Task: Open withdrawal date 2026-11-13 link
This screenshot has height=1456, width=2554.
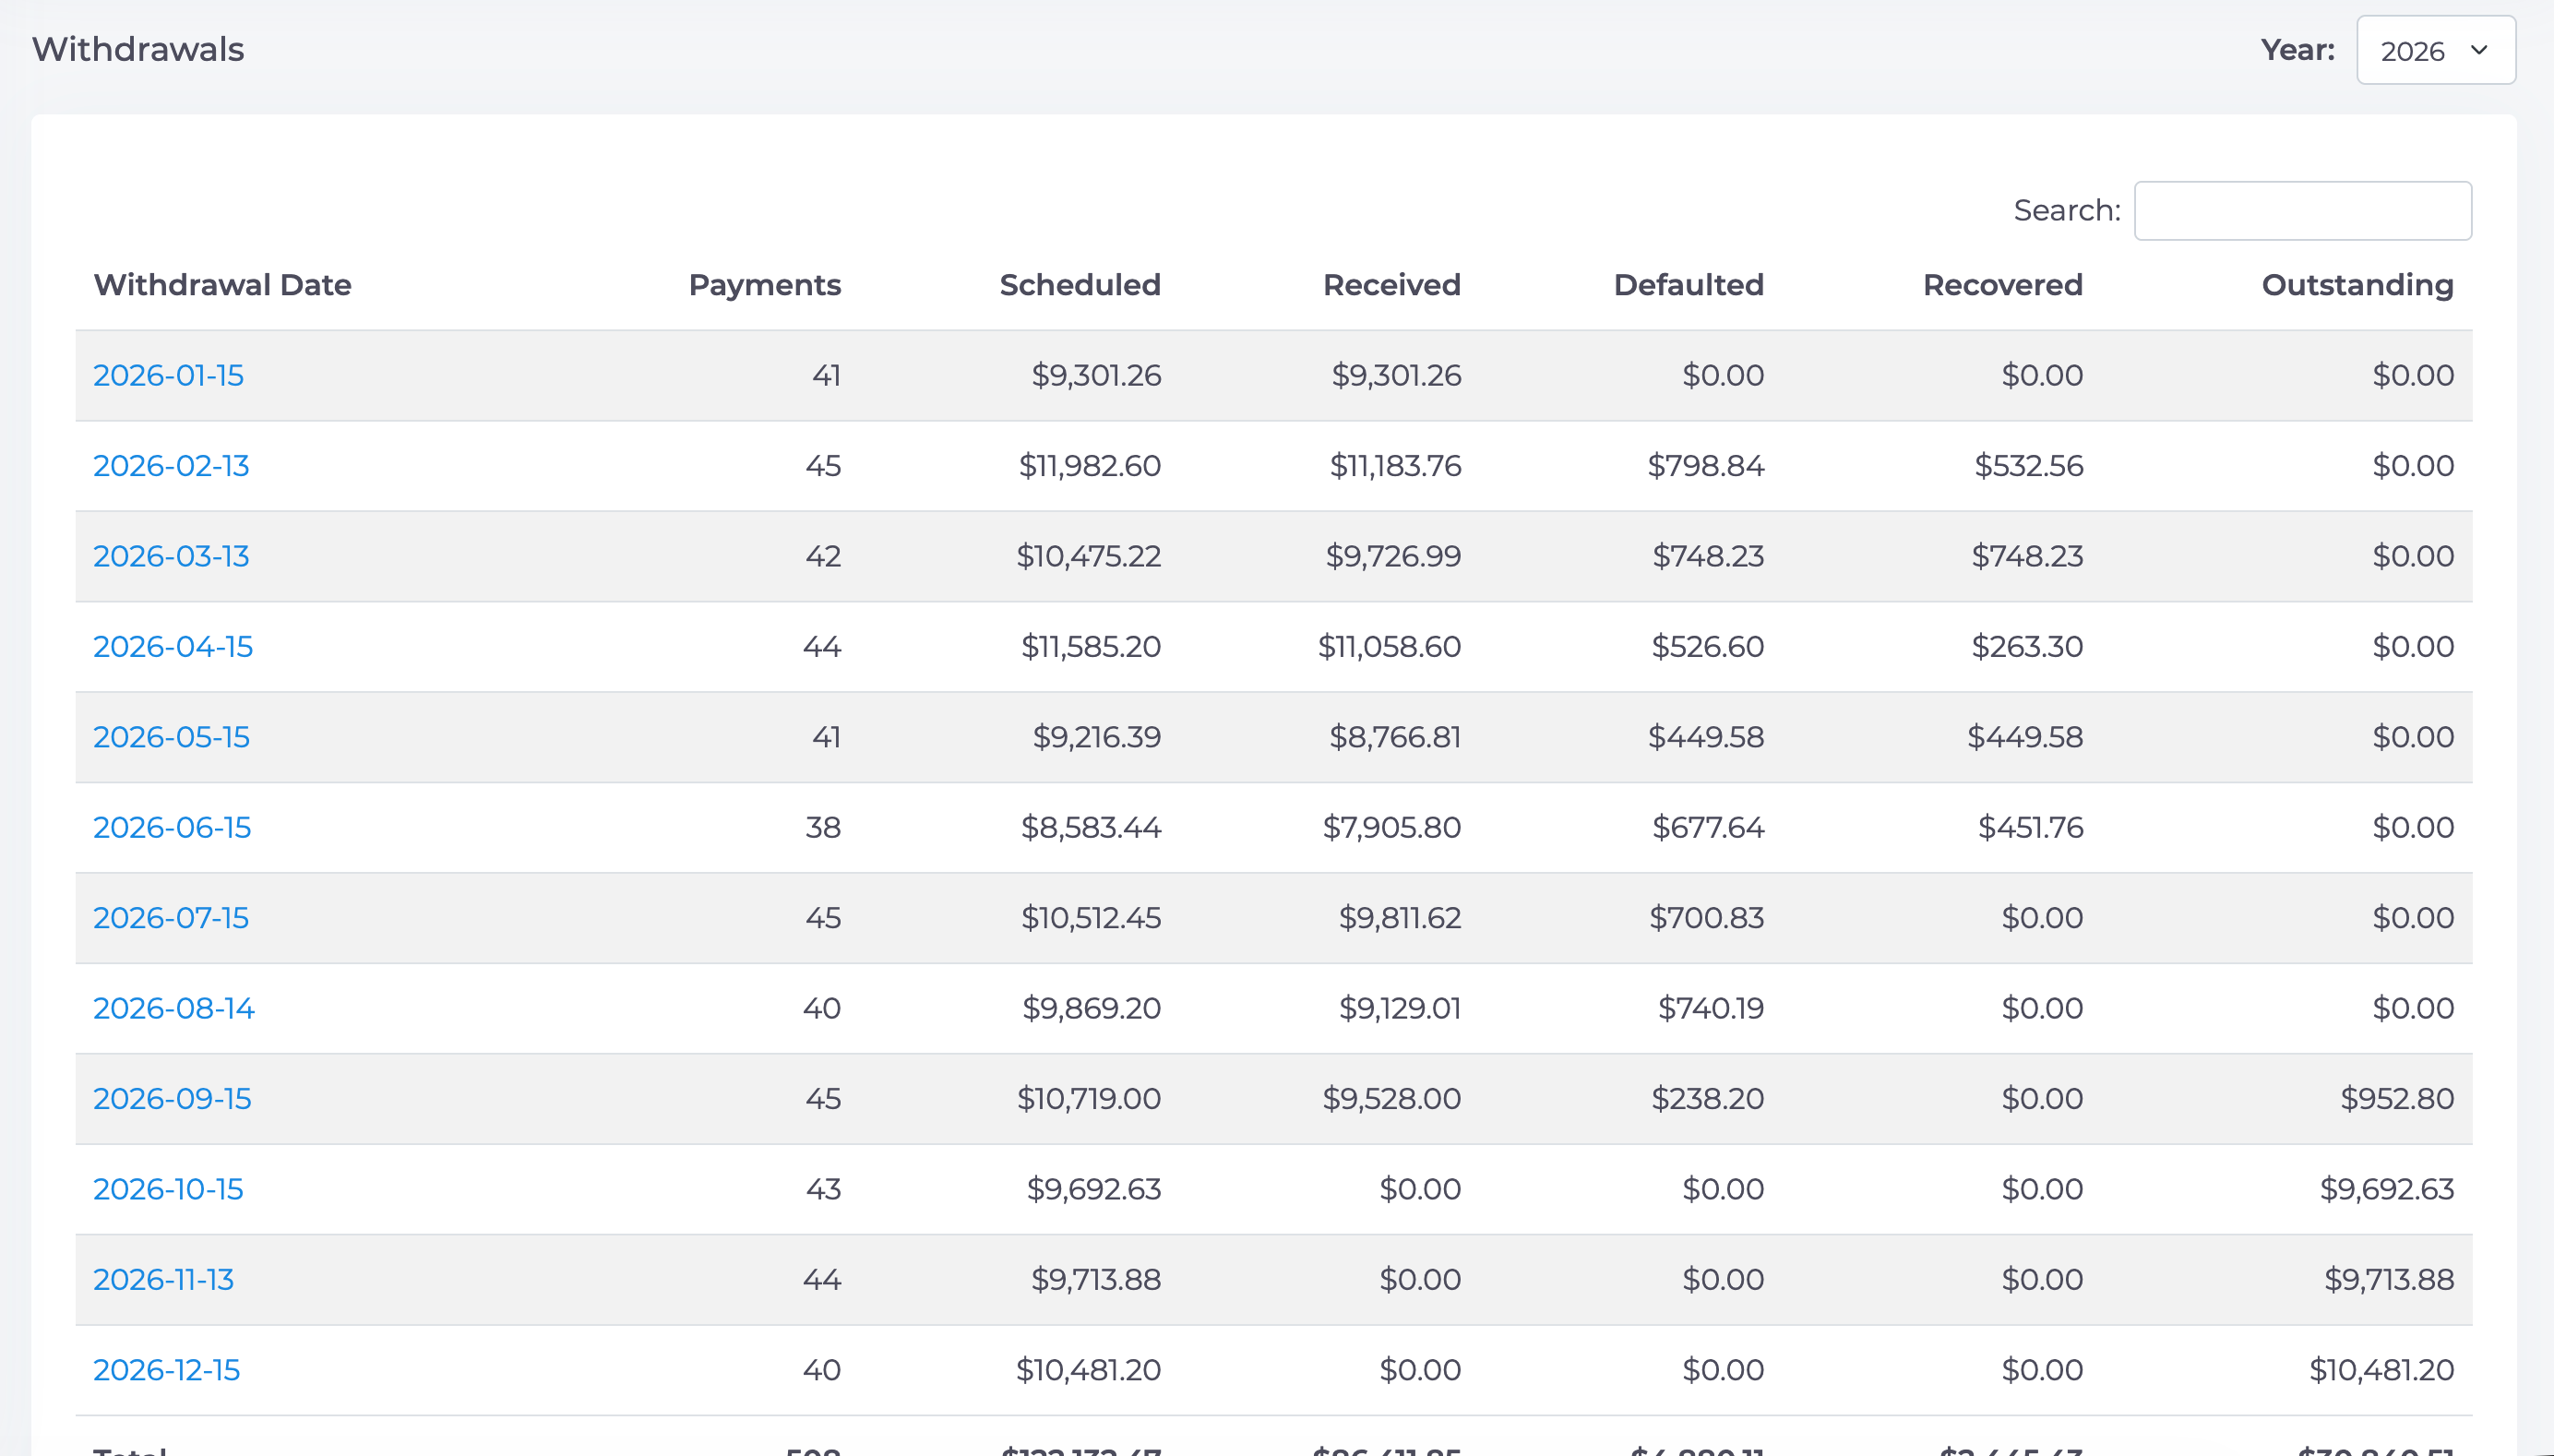Action: coord(163,1279)
